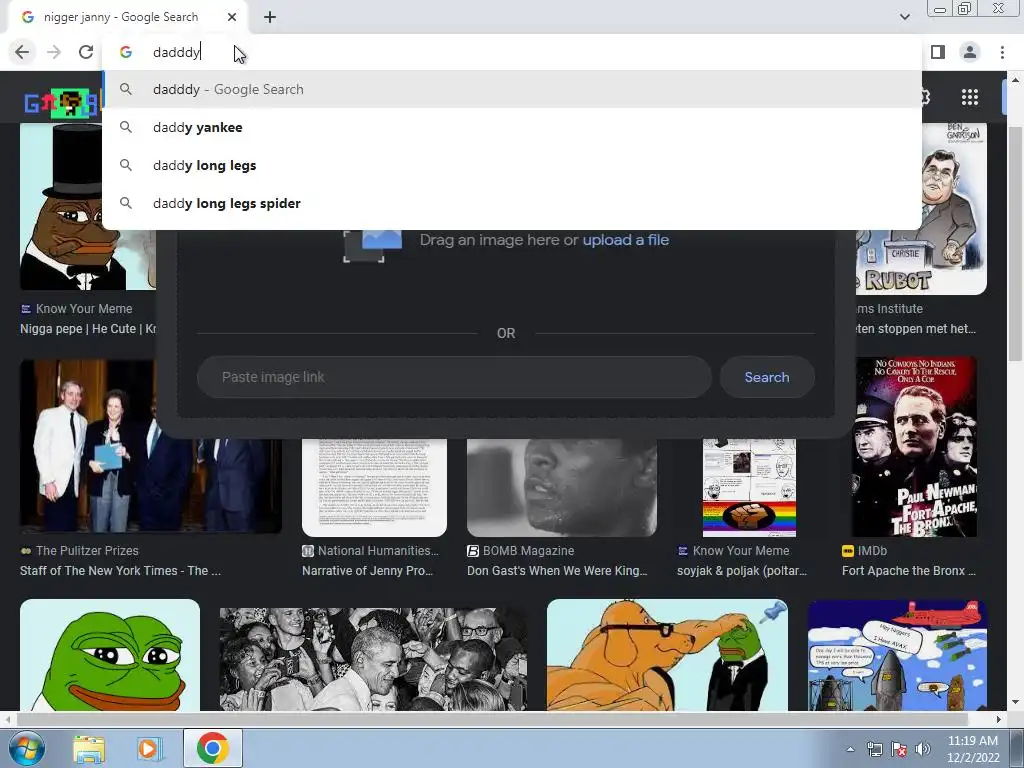Click the horizontal scrollbar left arrow

coord(7,719)
